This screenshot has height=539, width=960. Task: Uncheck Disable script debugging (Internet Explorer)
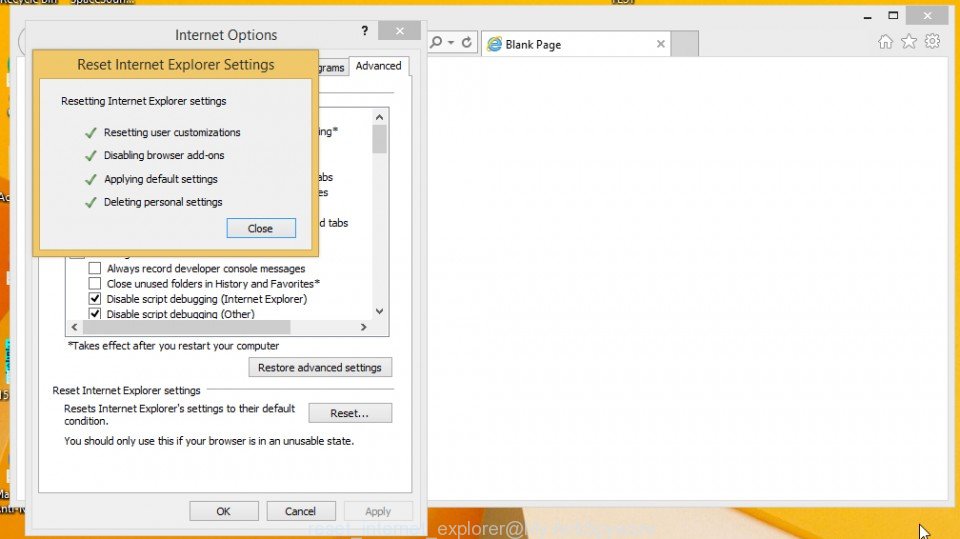pyautogui.click(x=95, y=299)
